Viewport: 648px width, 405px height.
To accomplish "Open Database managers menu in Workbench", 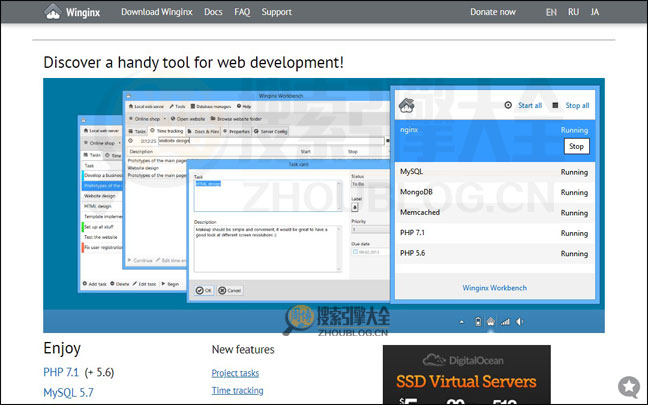I will click(x=211, y=107).
